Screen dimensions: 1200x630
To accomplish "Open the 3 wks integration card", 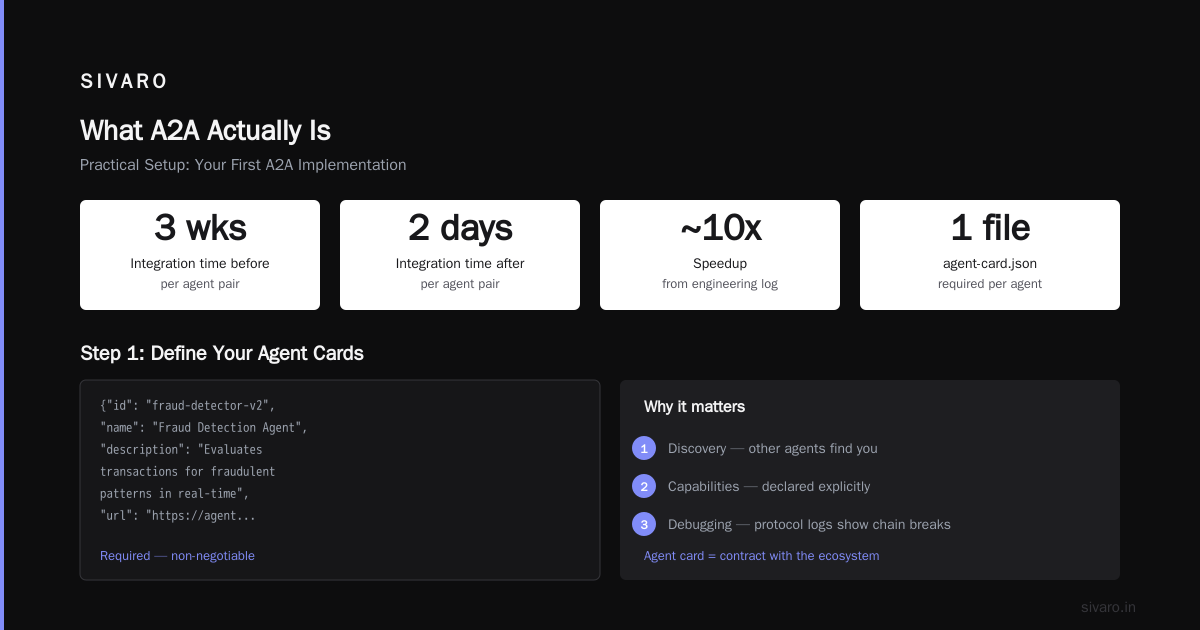I will [200, 255].
